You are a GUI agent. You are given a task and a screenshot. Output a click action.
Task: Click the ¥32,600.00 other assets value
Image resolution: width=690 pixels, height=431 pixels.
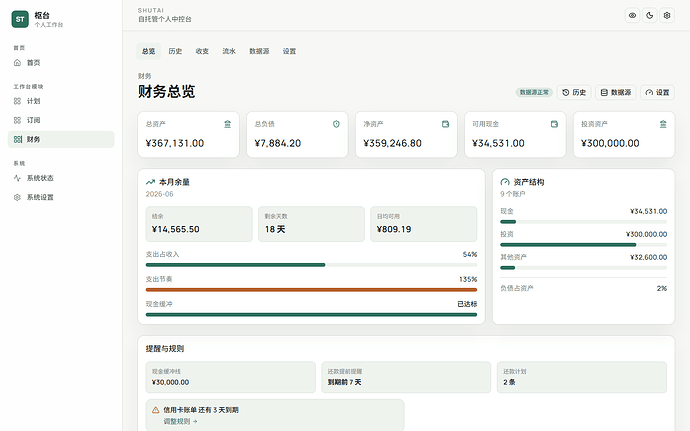pos(648,257)
